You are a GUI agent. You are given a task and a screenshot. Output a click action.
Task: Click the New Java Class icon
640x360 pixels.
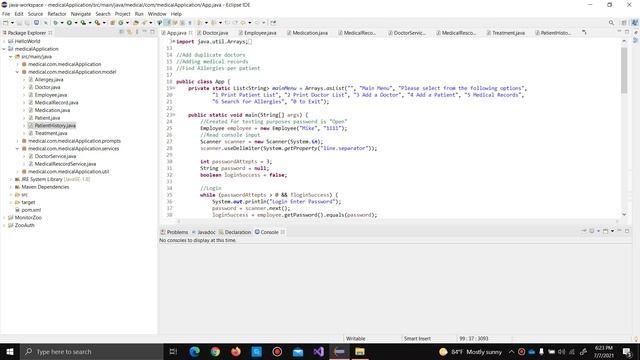[121, 23]
